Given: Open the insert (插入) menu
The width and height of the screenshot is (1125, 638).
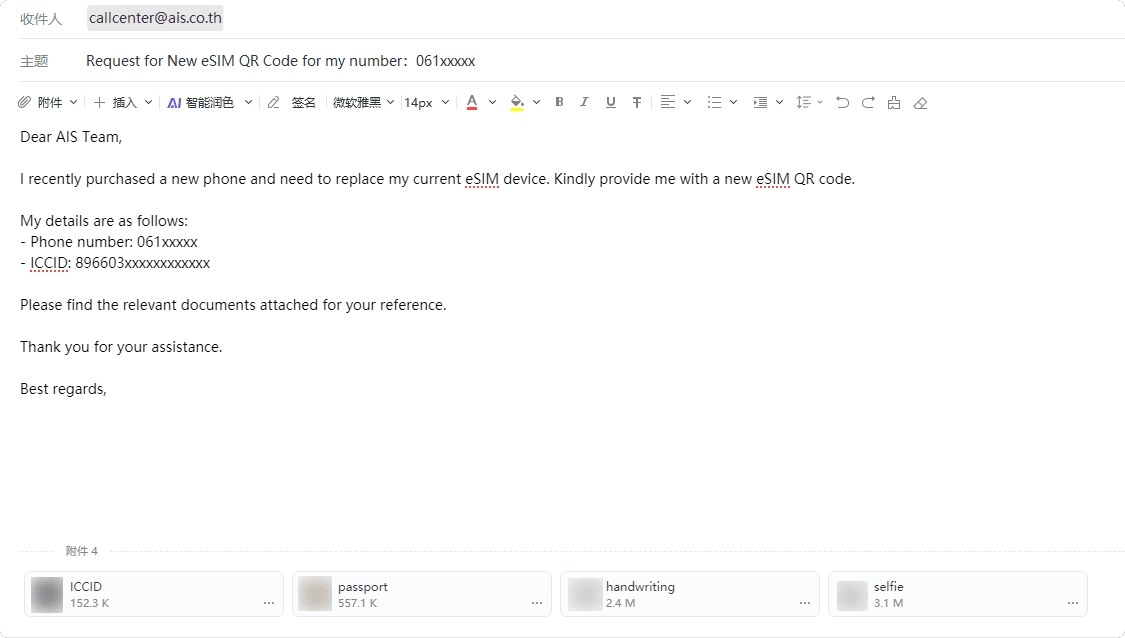Looking at the screenshot, I should click(x=123, y=102).
